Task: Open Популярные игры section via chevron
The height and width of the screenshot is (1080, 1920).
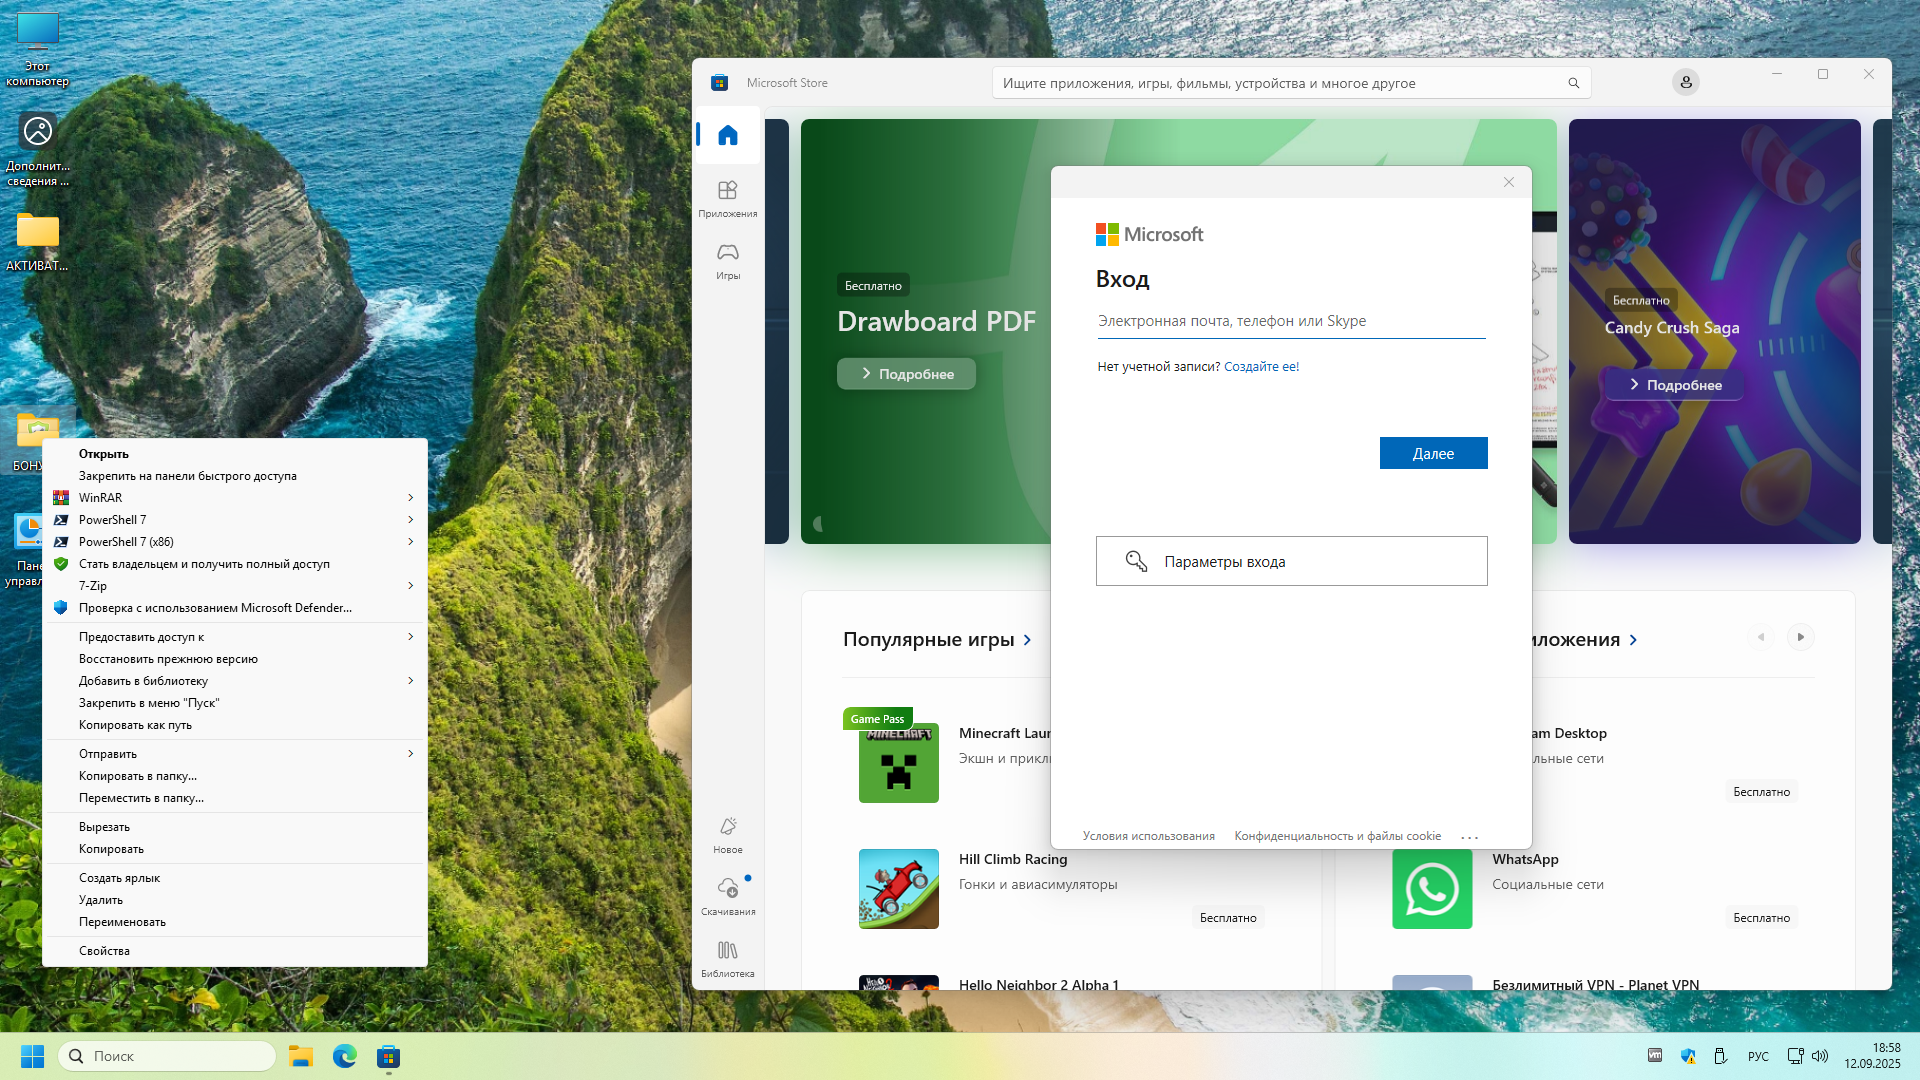Action: [x=1027, y=640]
